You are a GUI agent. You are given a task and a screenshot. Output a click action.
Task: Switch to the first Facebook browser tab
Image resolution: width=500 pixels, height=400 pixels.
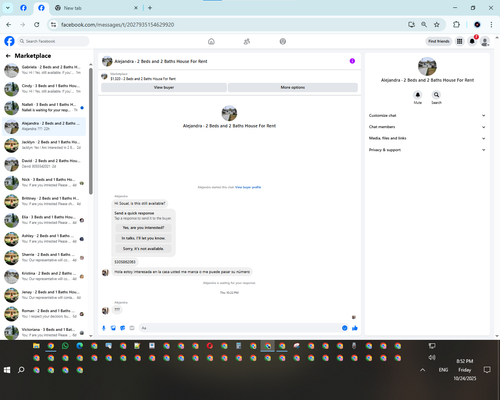point(23,8)
